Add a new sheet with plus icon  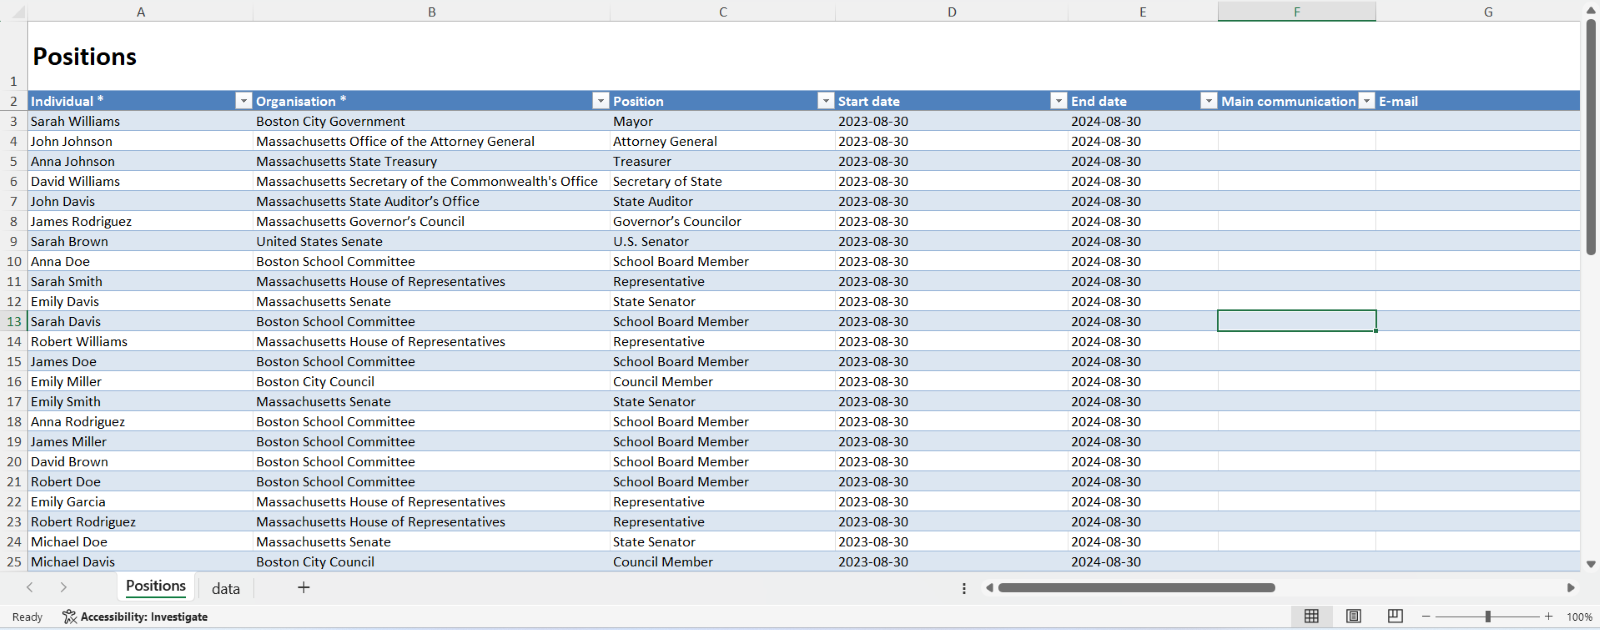(304, 588)
